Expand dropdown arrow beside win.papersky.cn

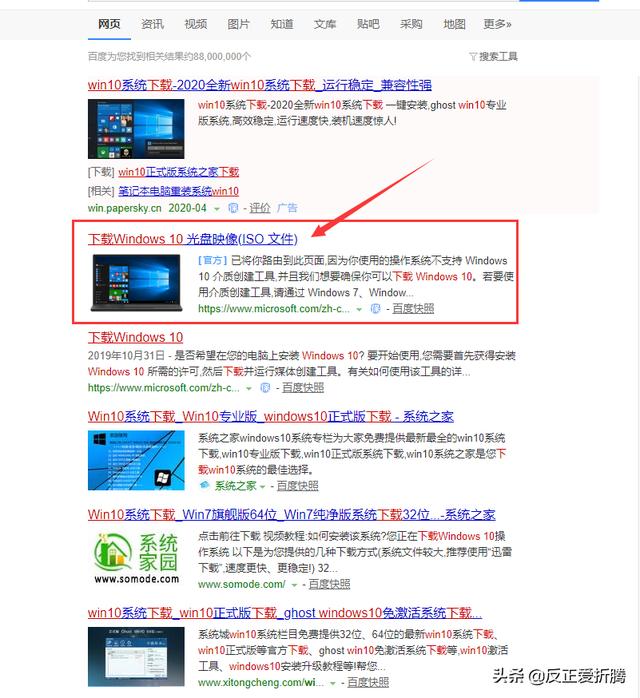(x=217, y=209)
